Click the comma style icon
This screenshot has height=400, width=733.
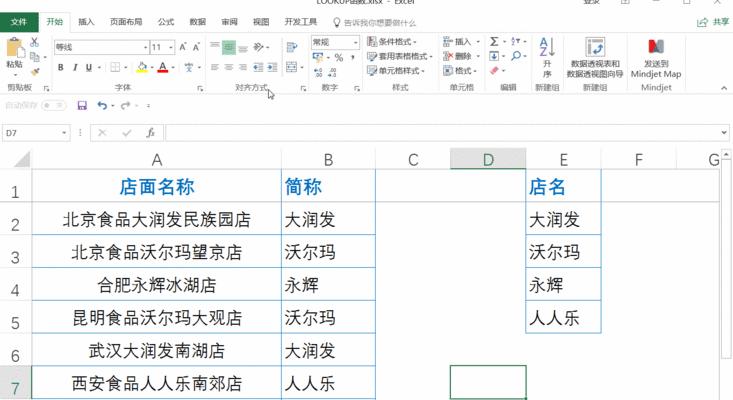coord(353,57)
